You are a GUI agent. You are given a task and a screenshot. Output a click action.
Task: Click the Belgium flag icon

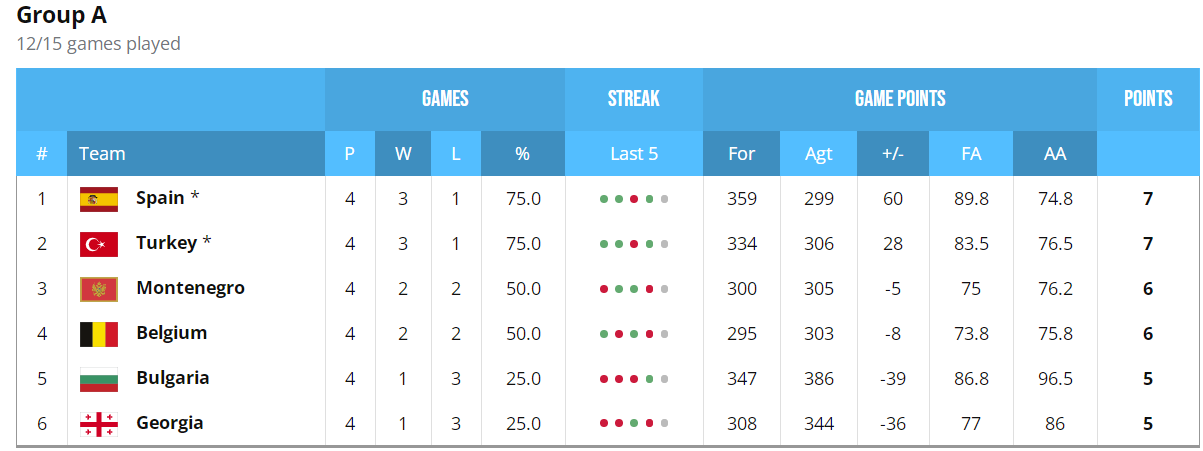[99, 334]
